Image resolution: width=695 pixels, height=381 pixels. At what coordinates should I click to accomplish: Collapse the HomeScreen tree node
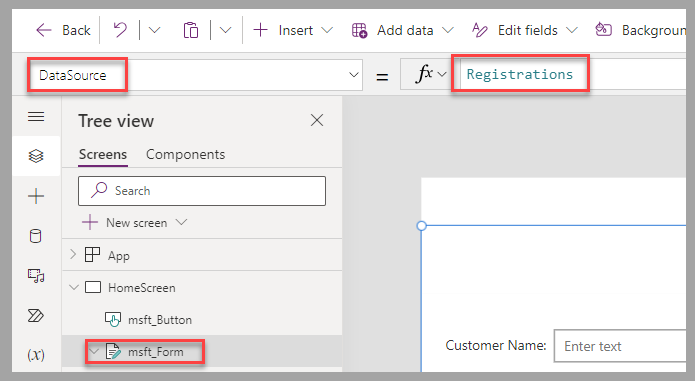click(74, 287)
